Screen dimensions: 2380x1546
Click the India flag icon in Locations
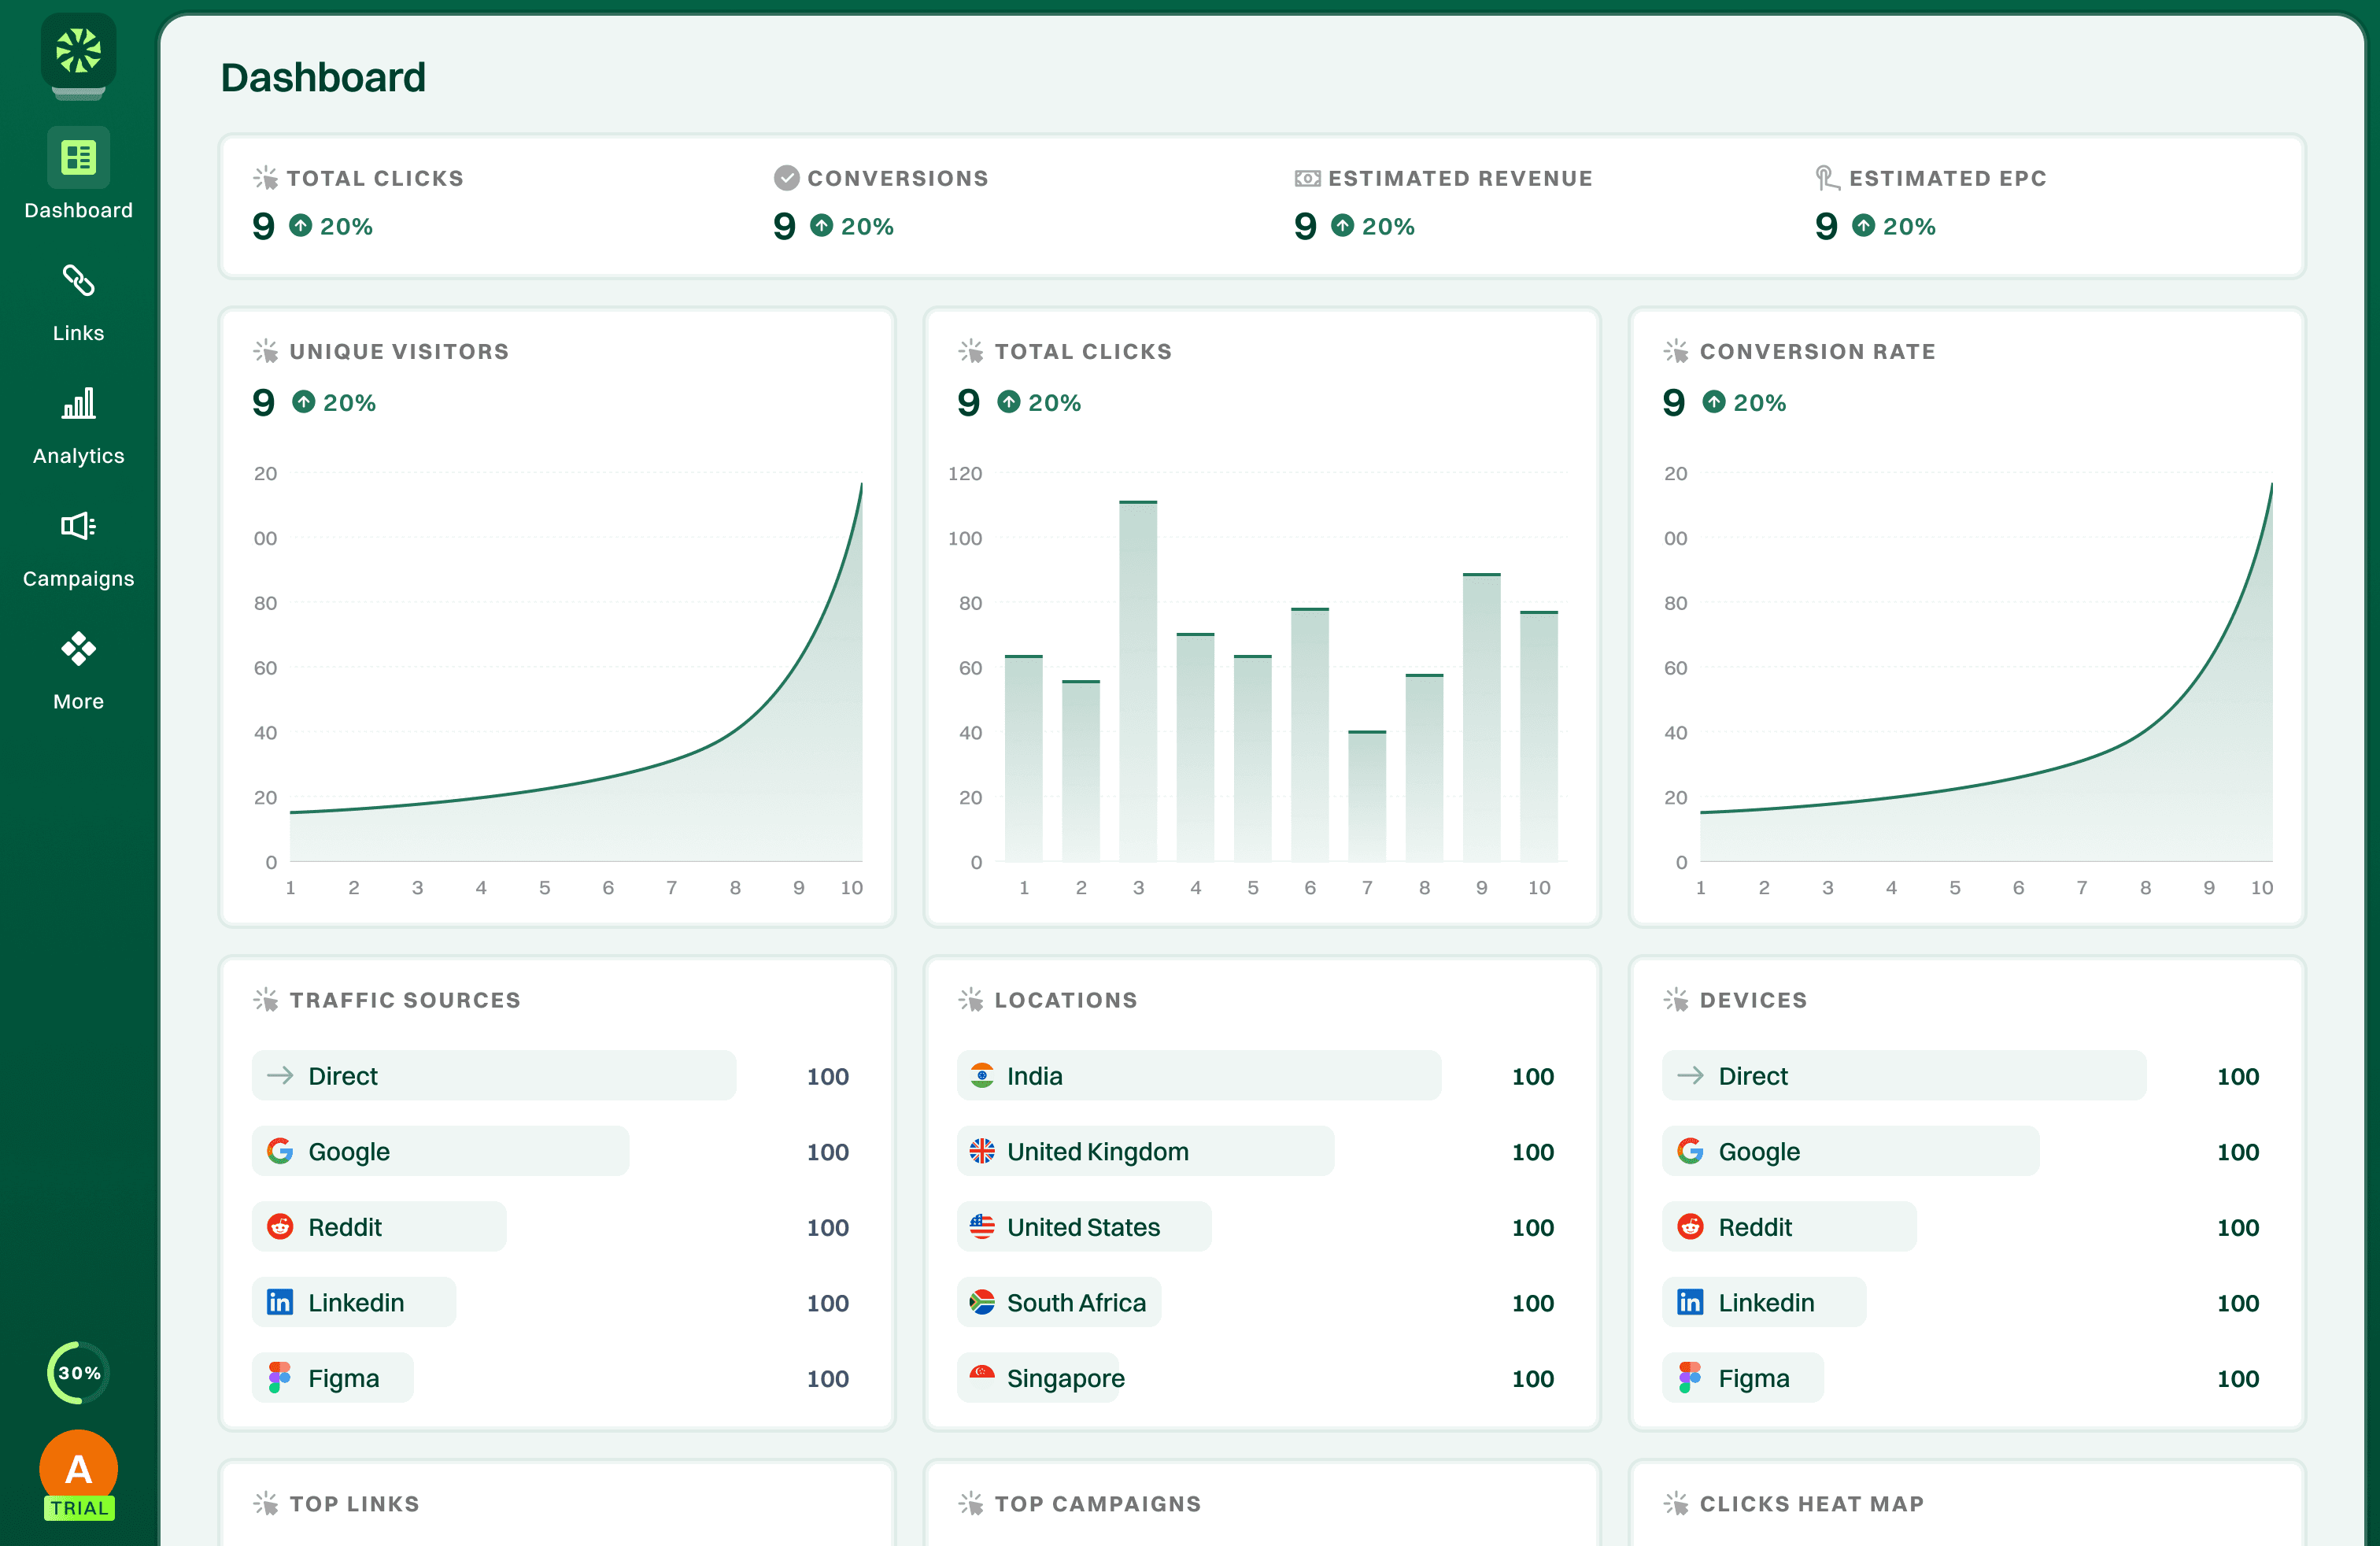982,1075
